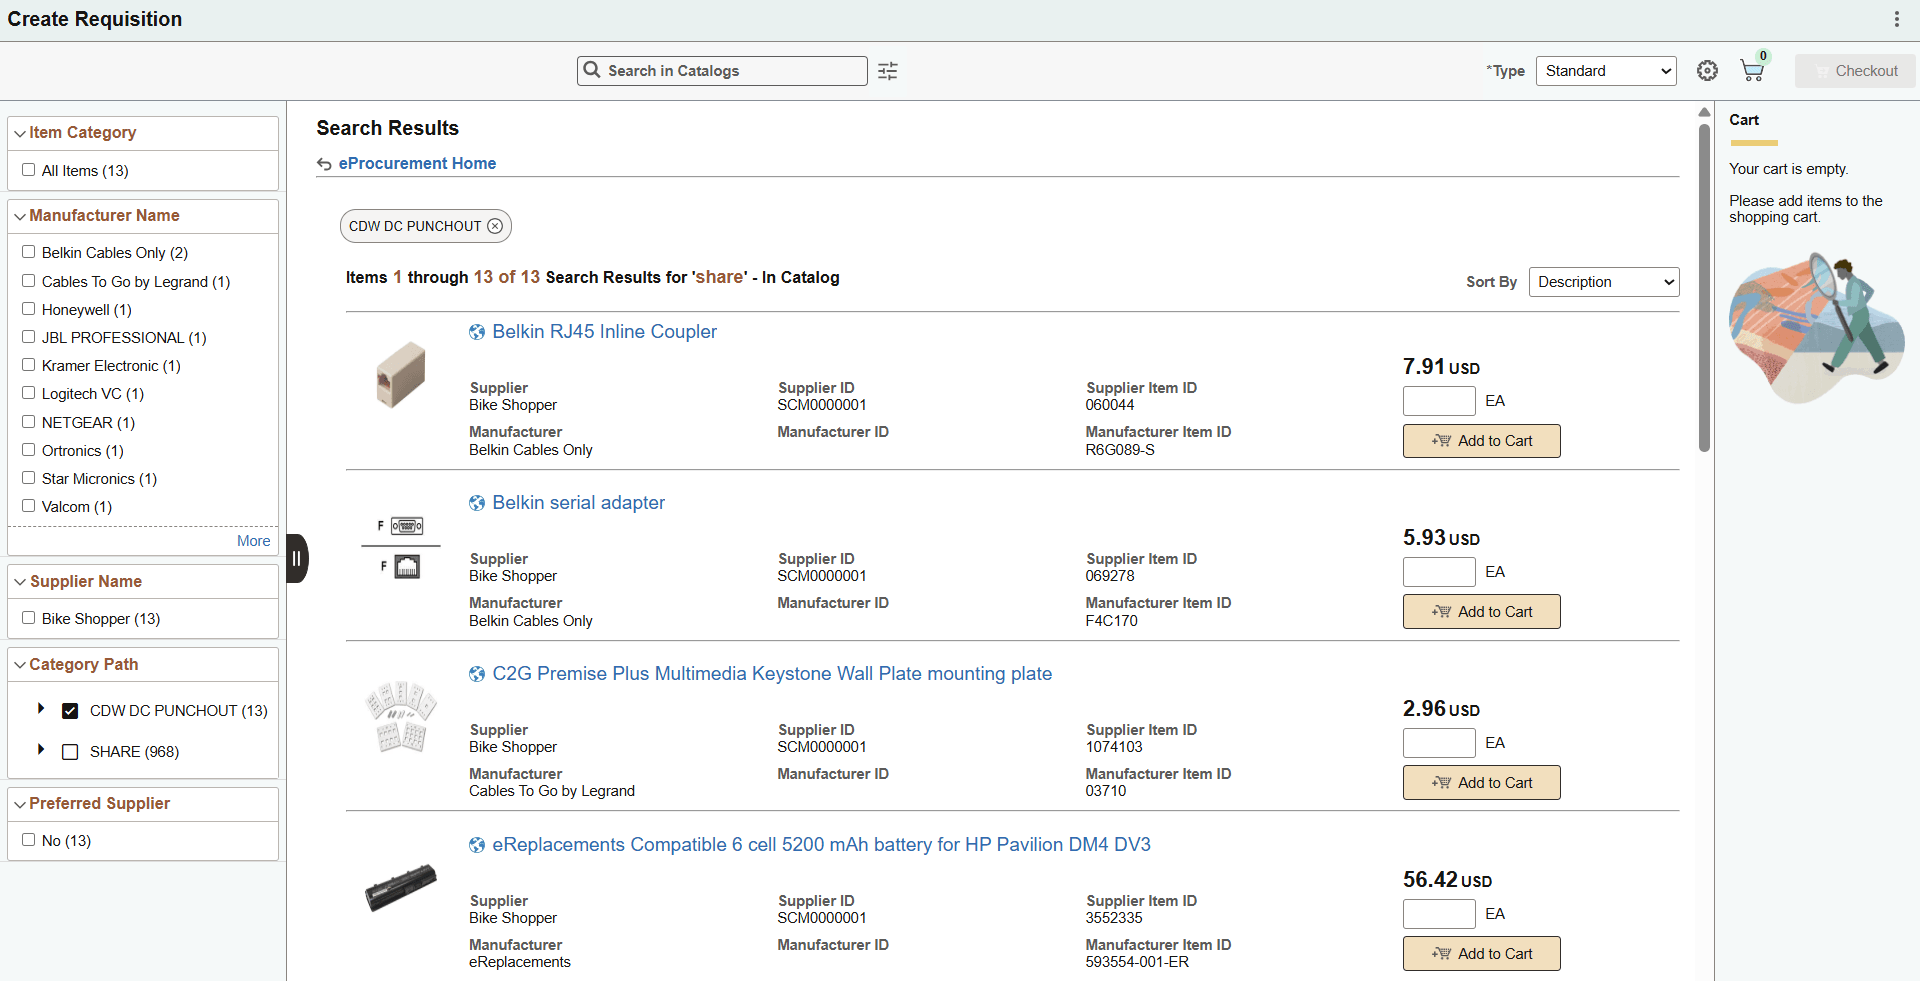Open the eProcurement Home link

[417, 163]
